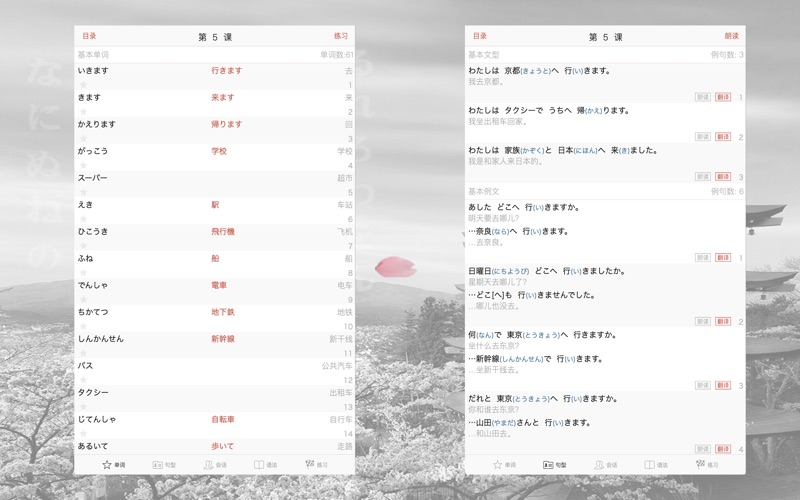Screen dimensions: 800x500
Task: Open 单词 tab in left panel
Action: coord(114,465)
